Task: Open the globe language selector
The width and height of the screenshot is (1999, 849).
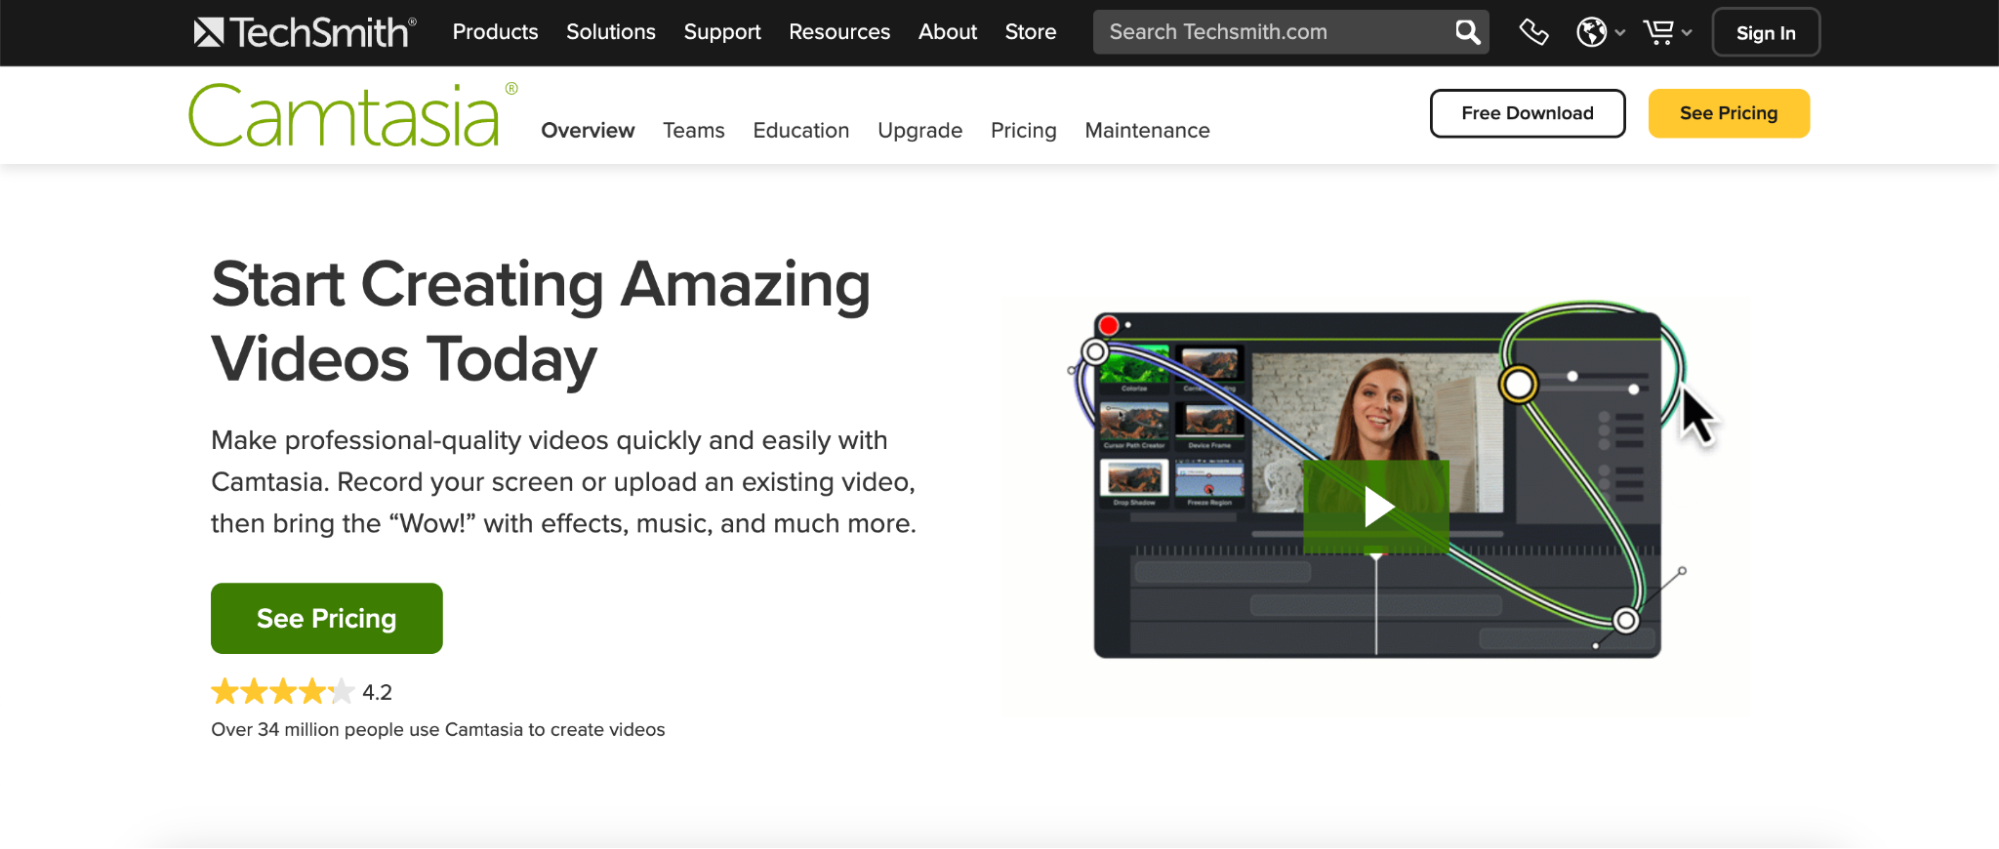Action: (1600, 32)
